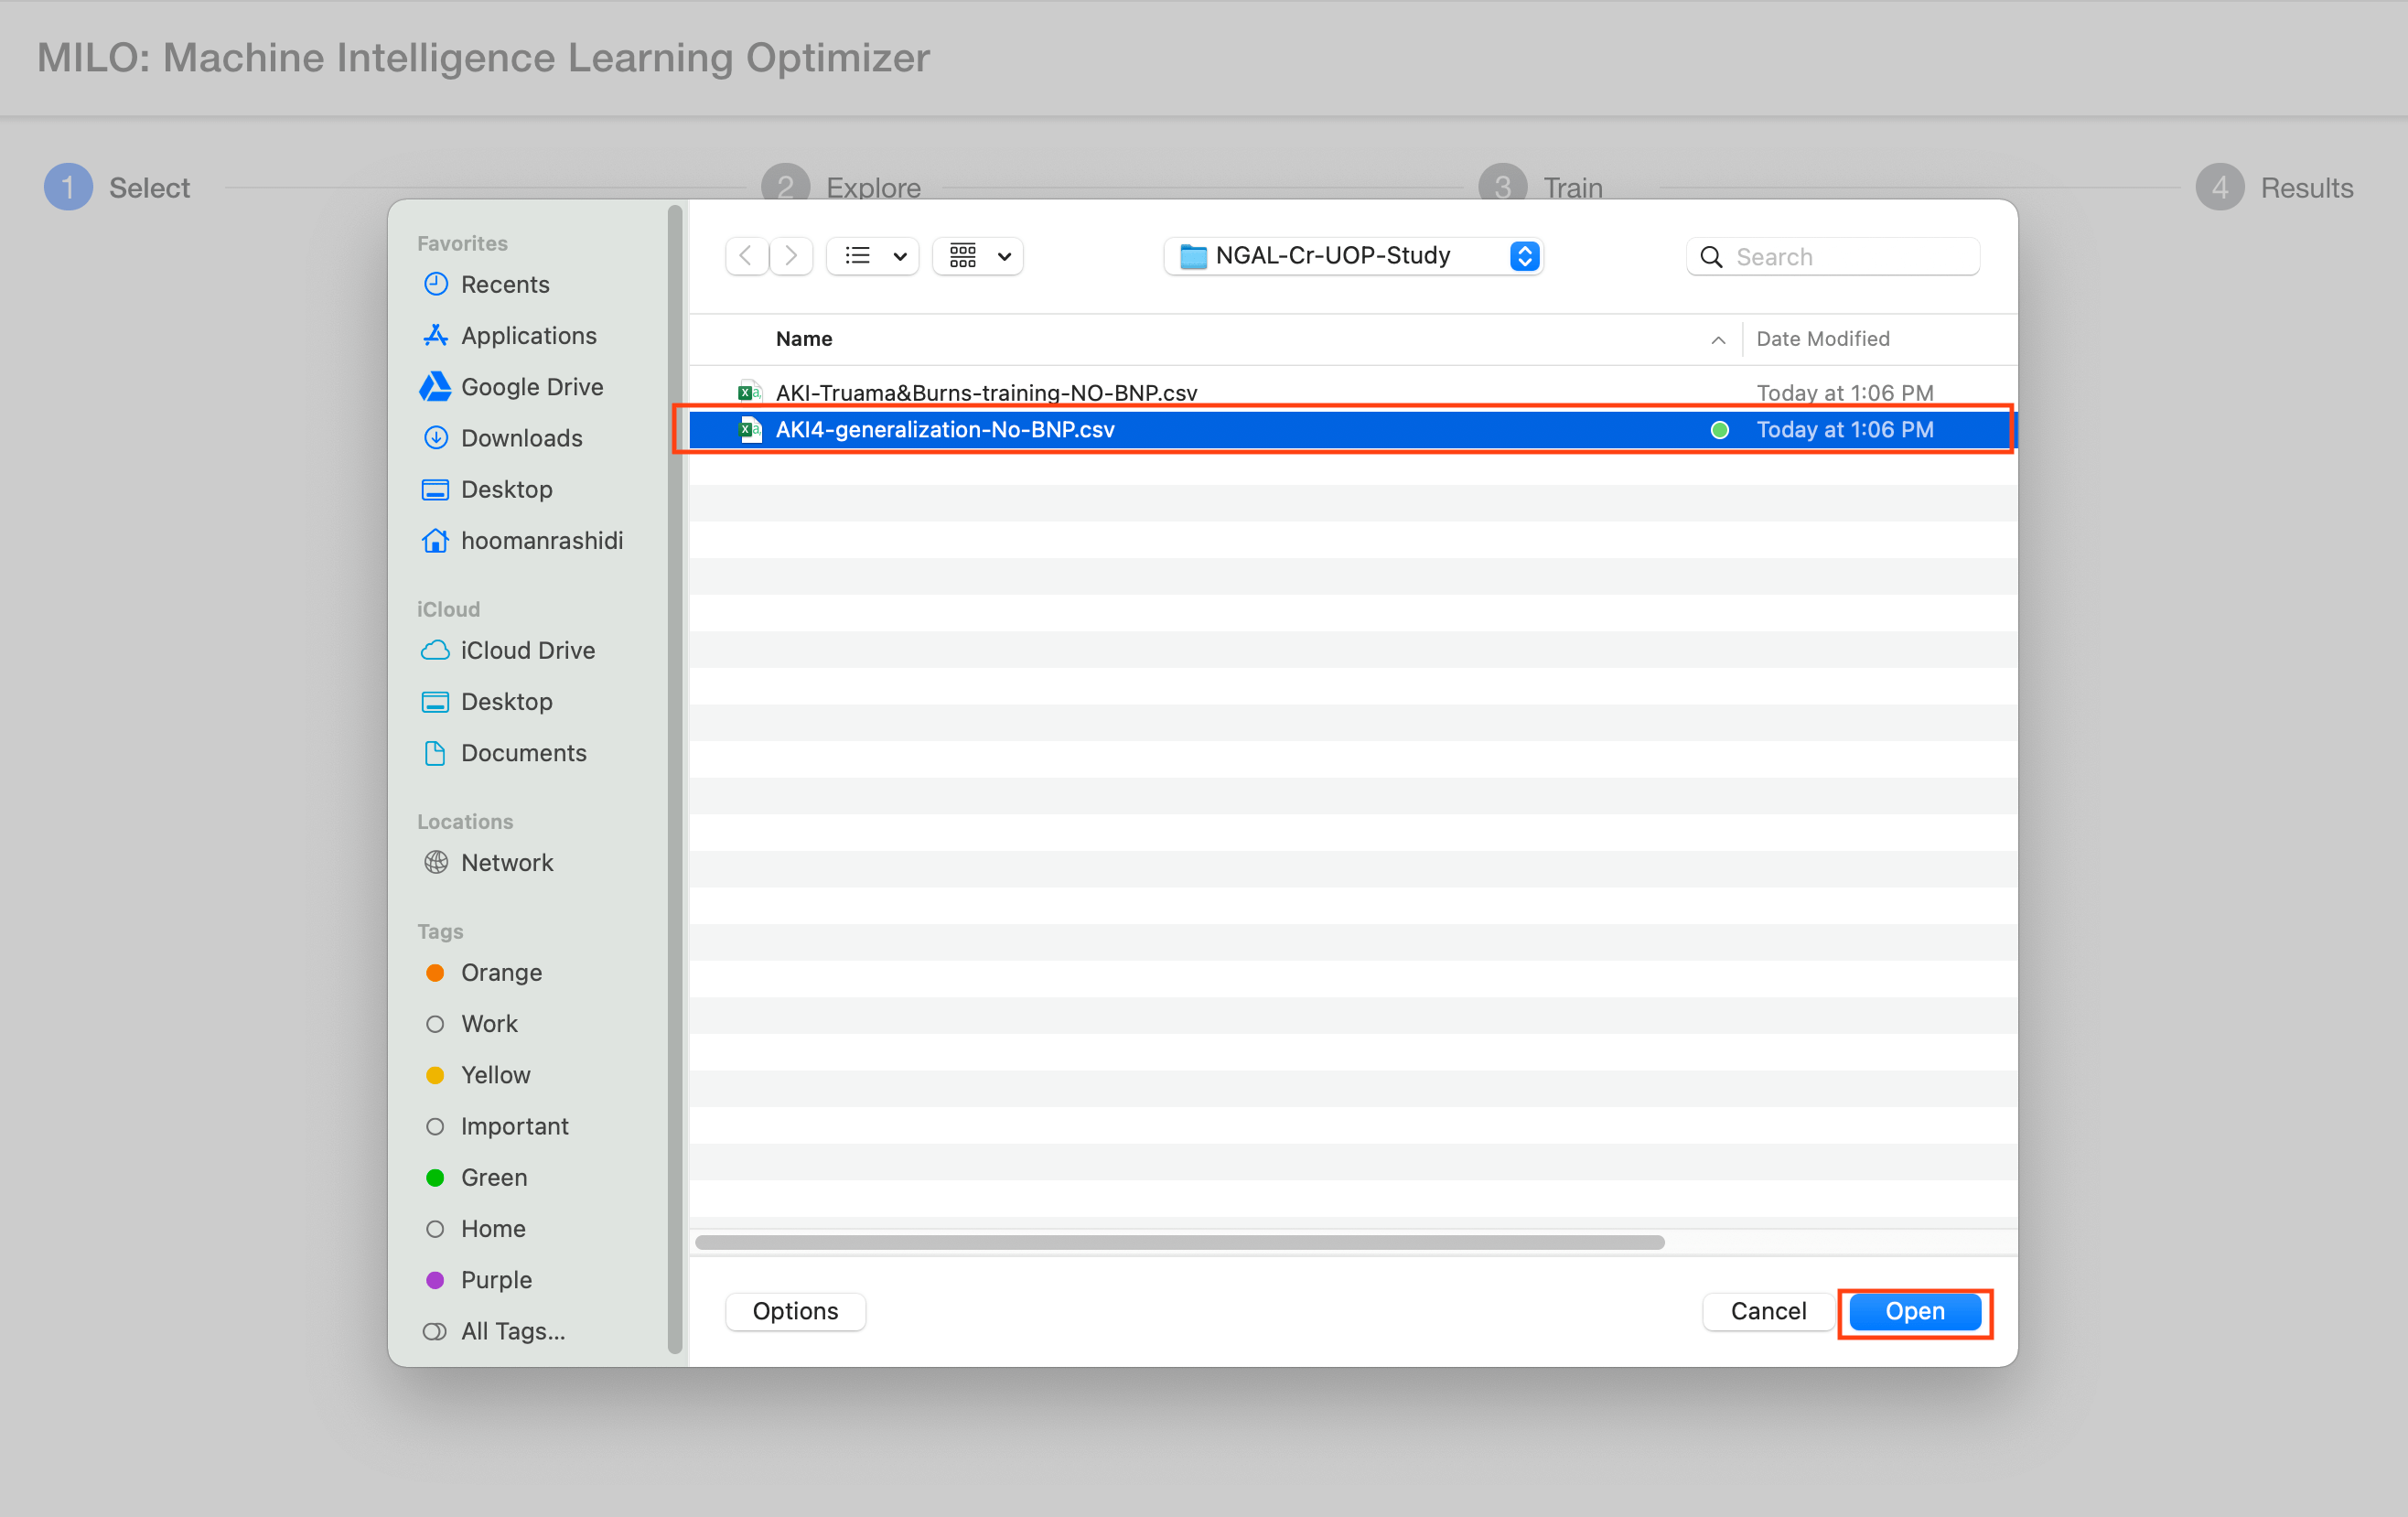Open the NGAL-Cr-UOP-Study folder path popup
This screenshot has width=2408, height=1517.
1353,256
